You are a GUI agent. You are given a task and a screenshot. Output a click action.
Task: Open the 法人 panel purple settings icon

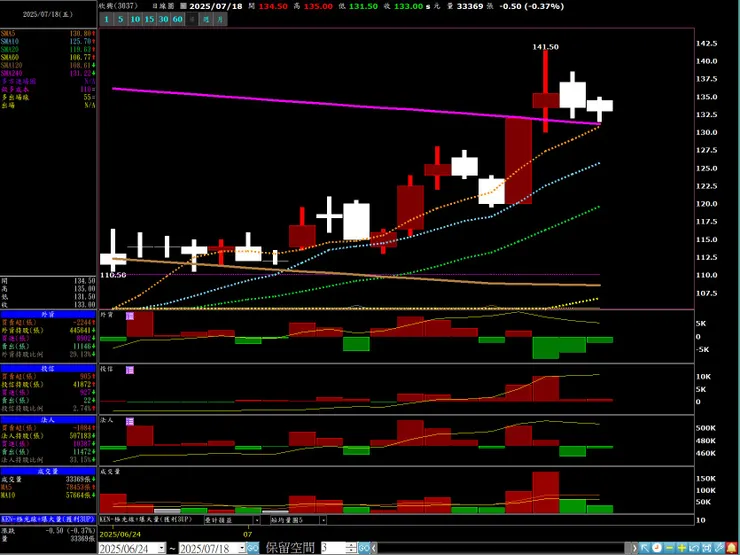130,421
